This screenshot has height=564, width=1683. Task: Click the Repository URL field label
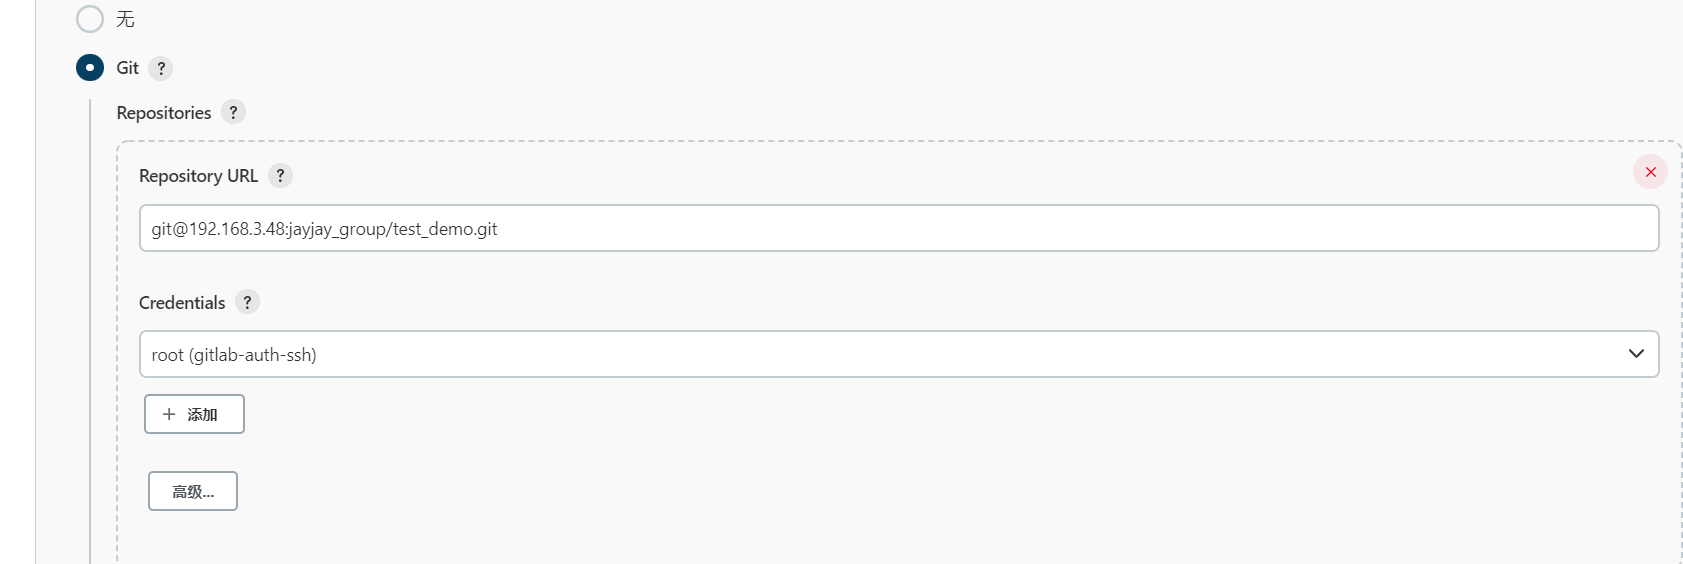pyautogui.click(x=198, y=176)
